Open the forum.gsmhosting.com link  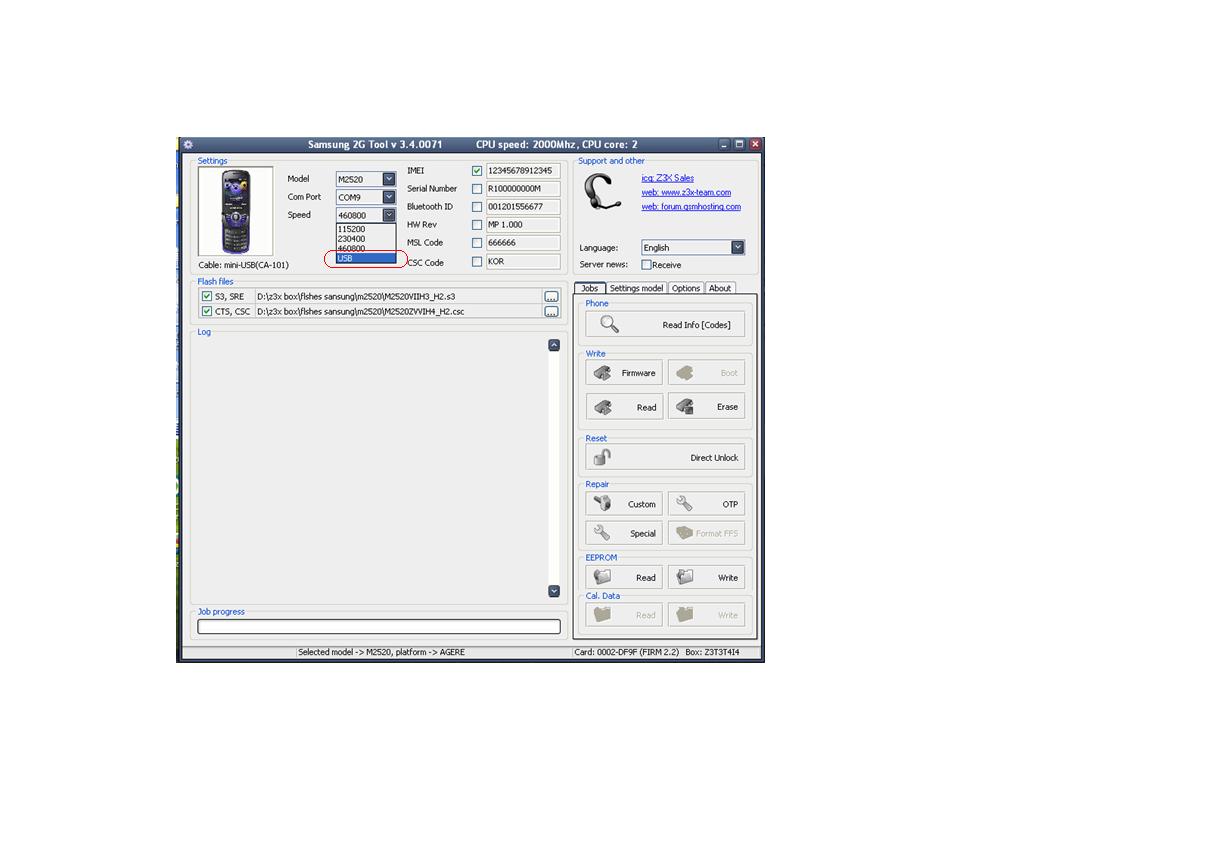point(691,207)
